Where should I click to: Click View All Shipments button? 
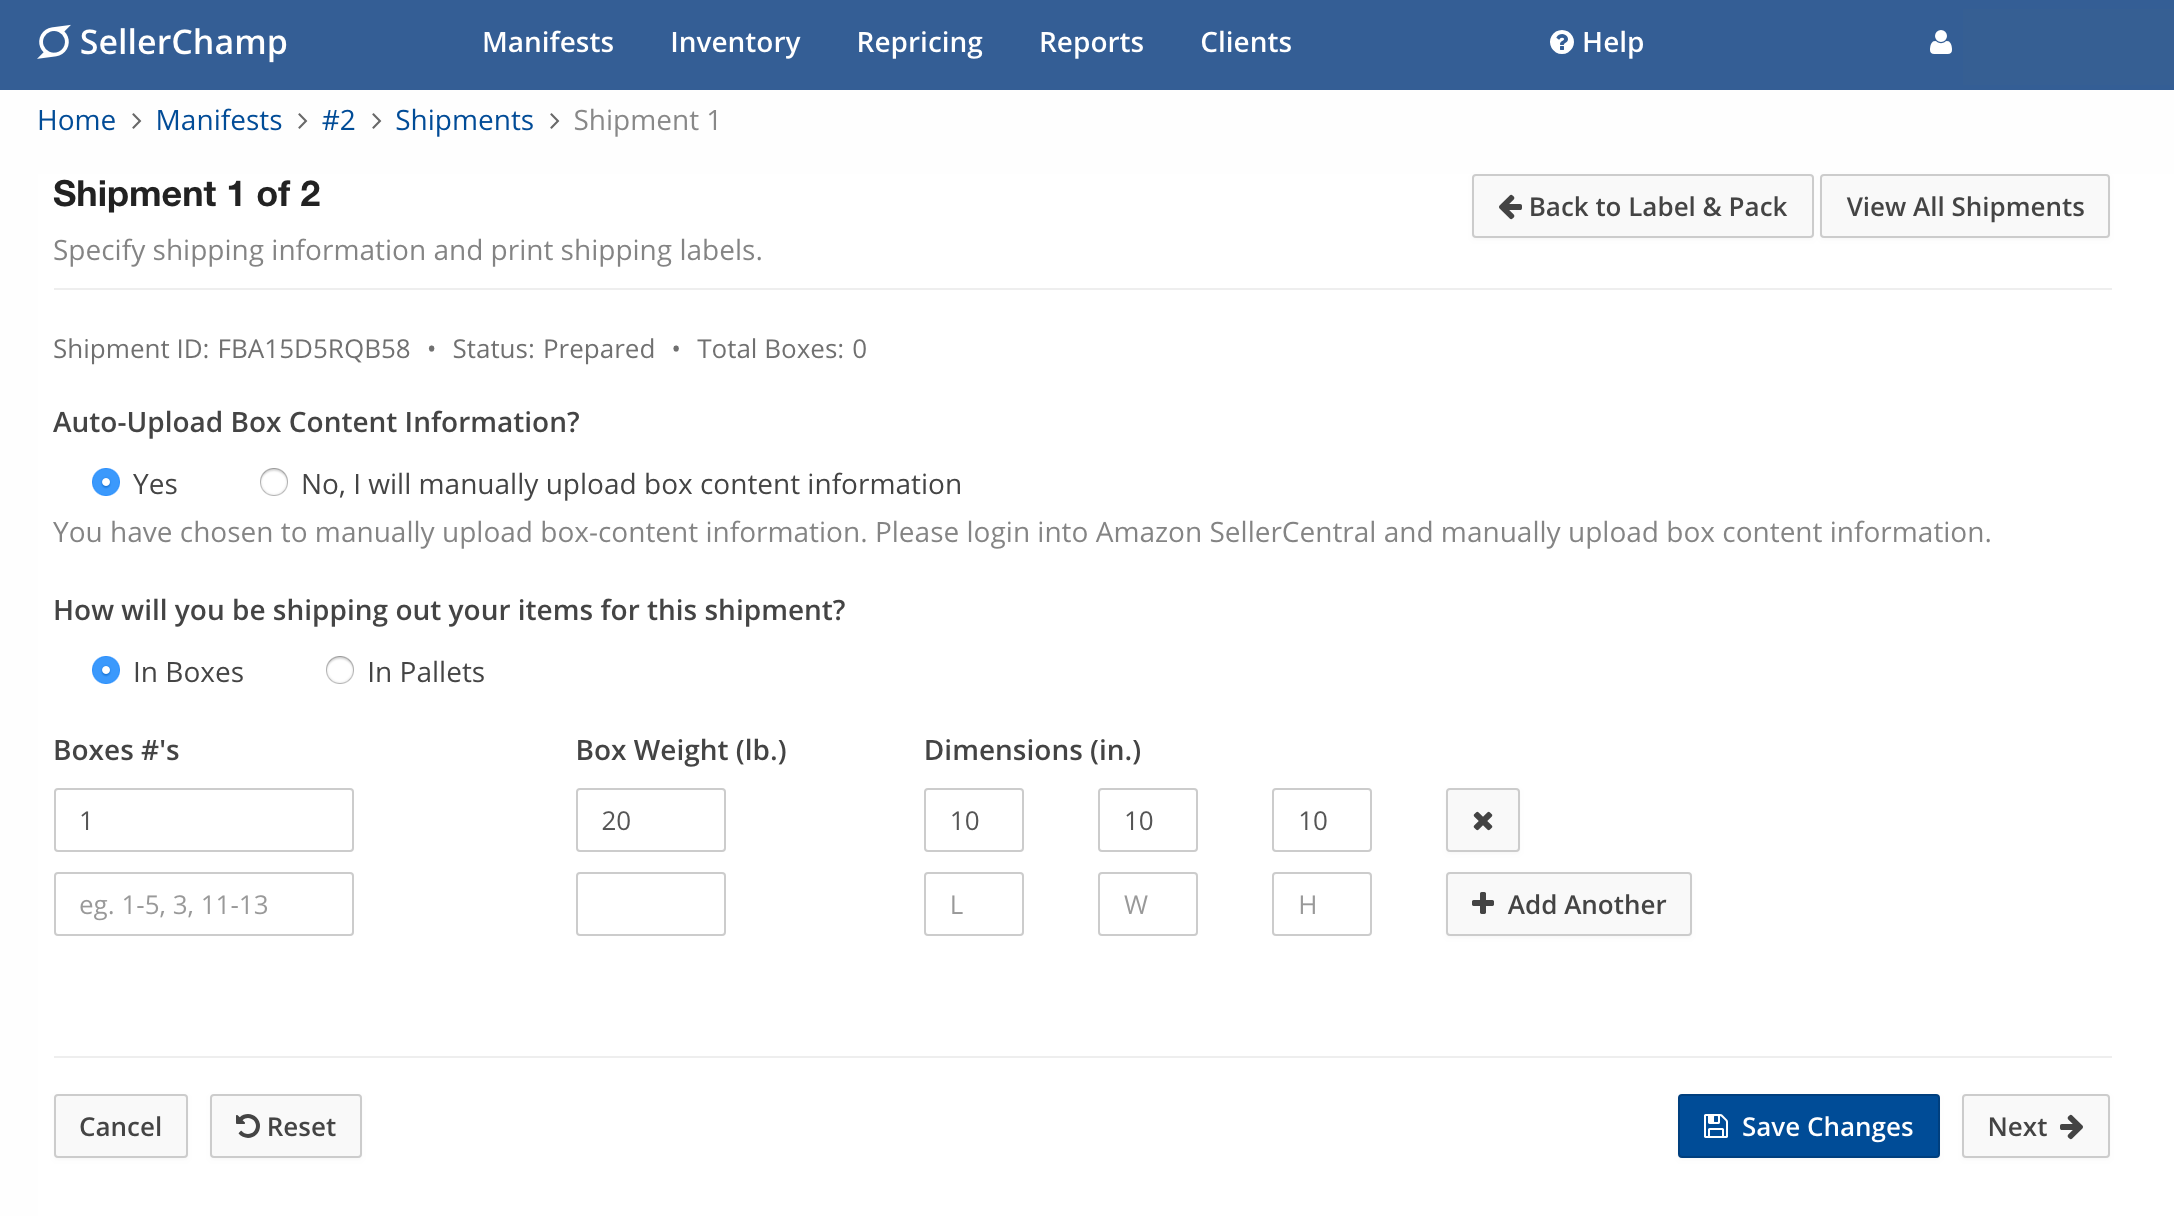[x=1964, y=206]
